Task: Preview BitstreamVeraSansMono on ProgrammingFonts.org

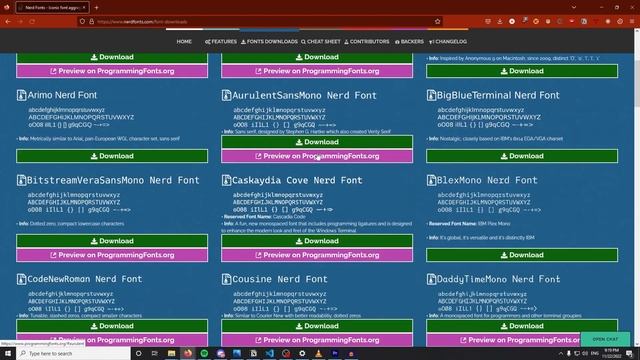Action: pyautogui.click(x=112, y=255)
